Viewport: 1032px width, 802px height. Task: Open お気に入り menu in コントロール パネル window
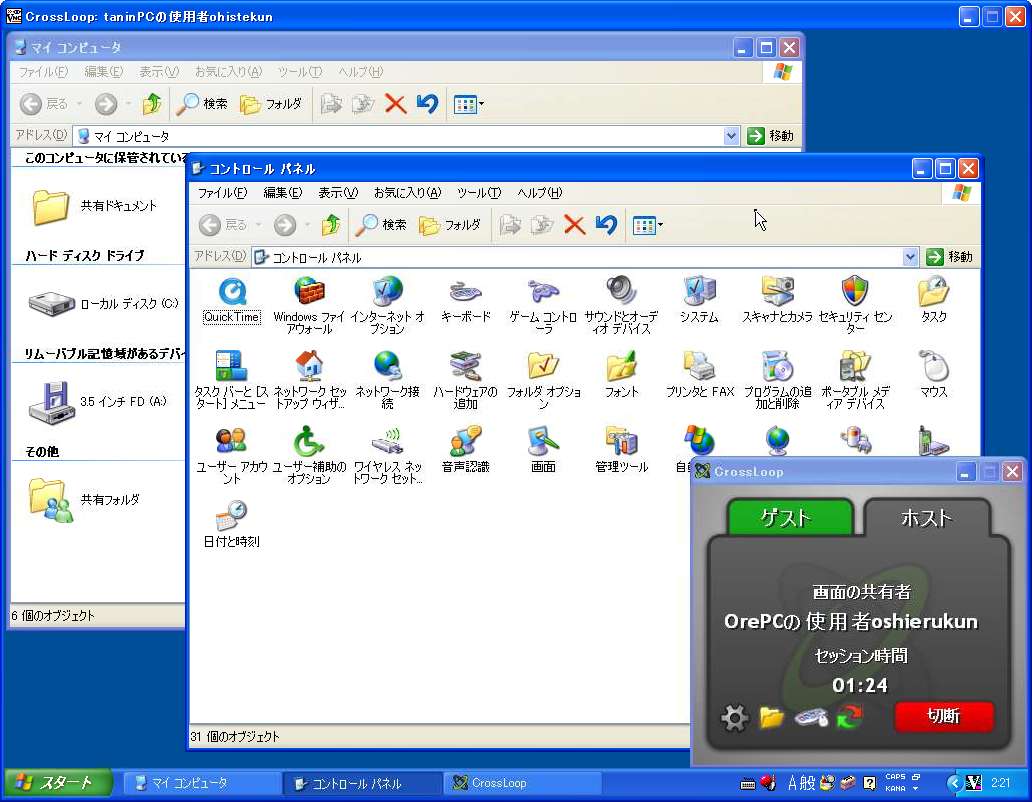[x=407, y=193]
